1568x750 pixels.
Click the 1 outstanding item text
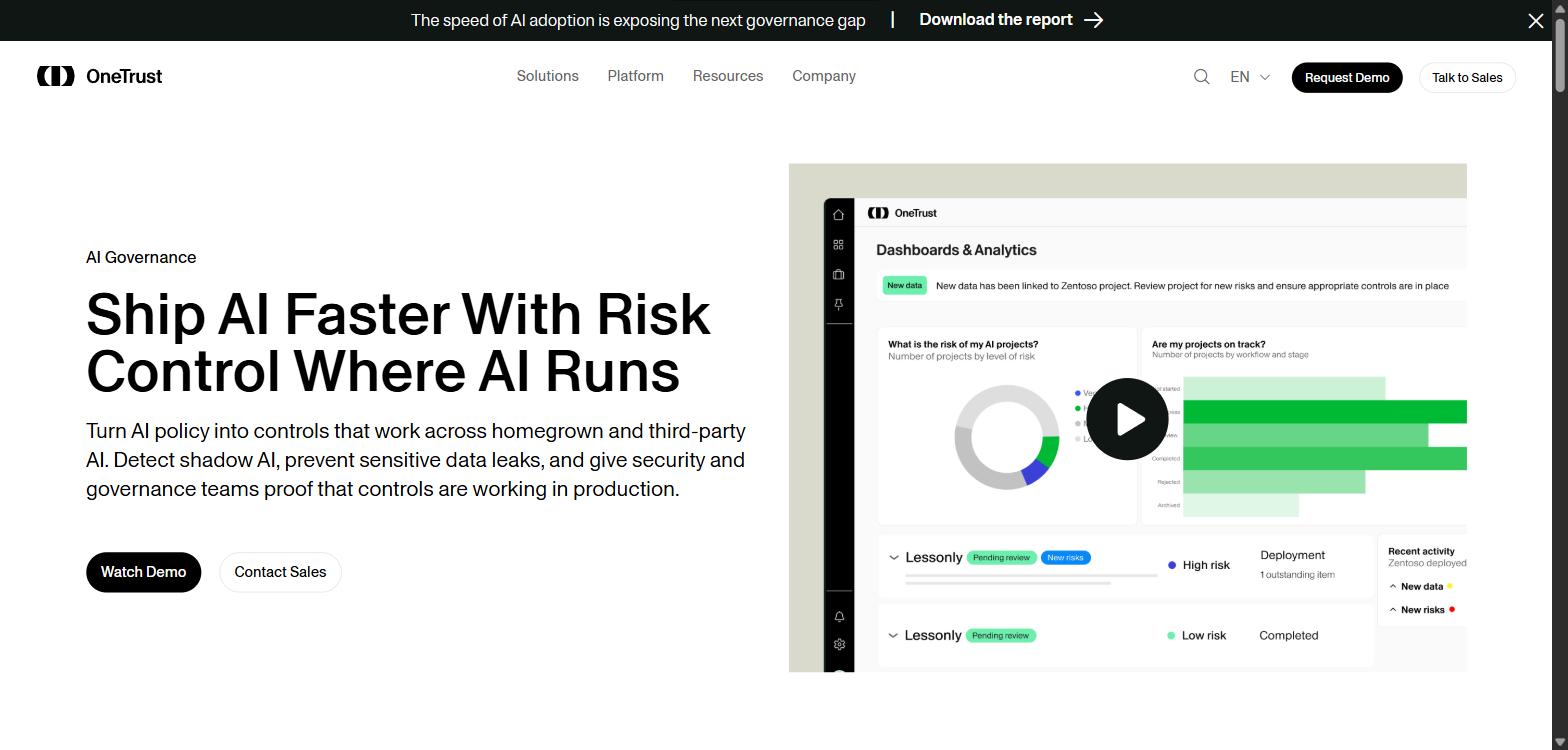click(x=1297, y=575)
